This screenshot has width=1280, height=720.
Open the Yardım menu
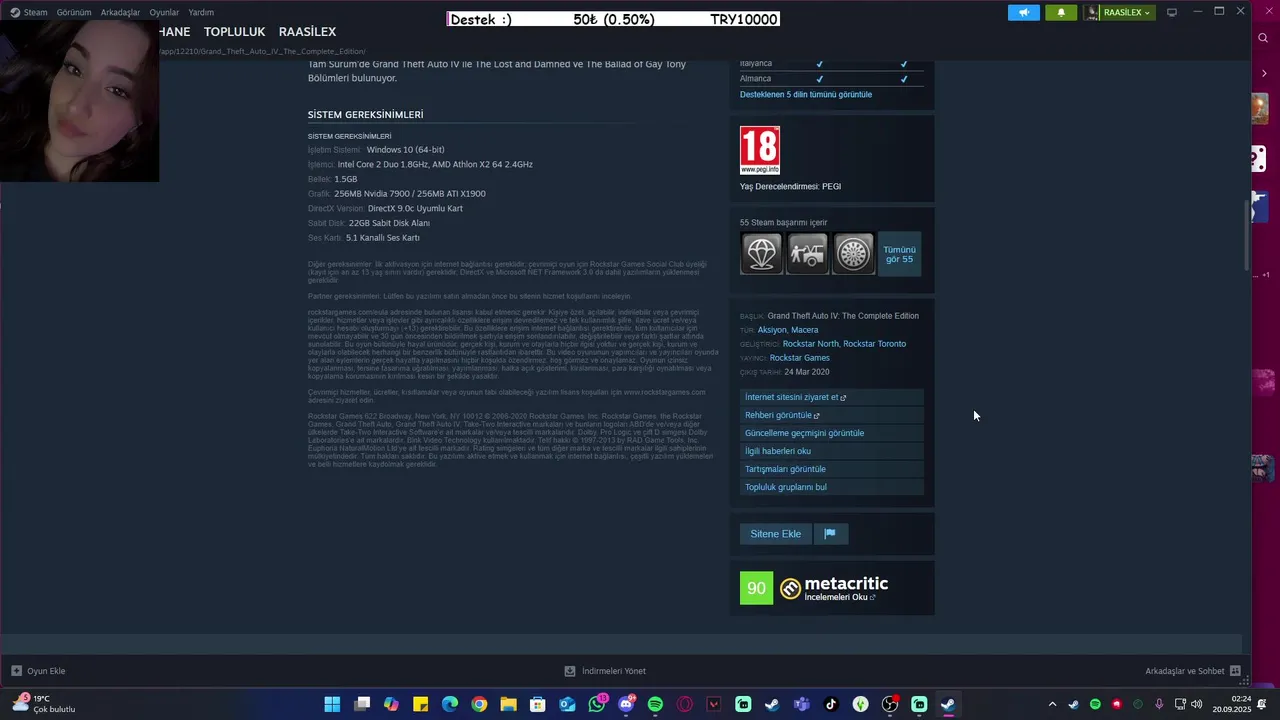(x=201, y=12)
